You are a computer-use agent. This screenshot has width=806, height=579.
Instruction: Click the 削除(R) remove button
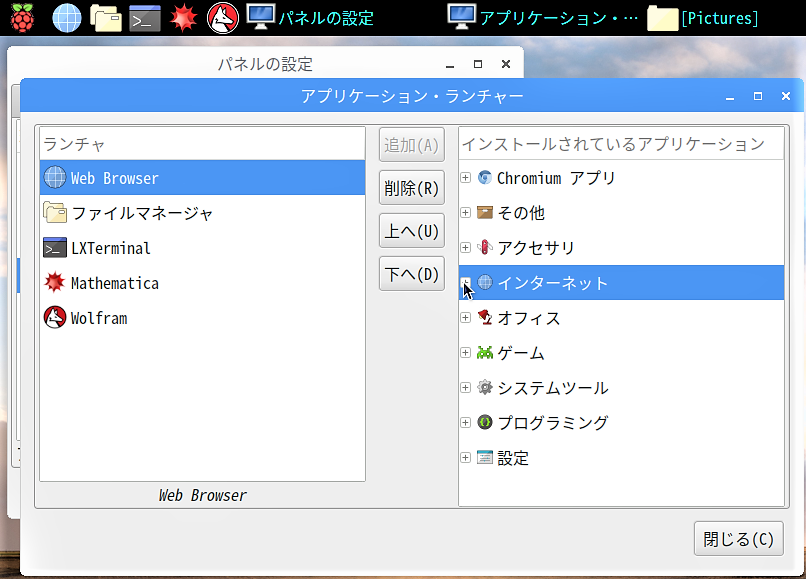coord(411,188)
